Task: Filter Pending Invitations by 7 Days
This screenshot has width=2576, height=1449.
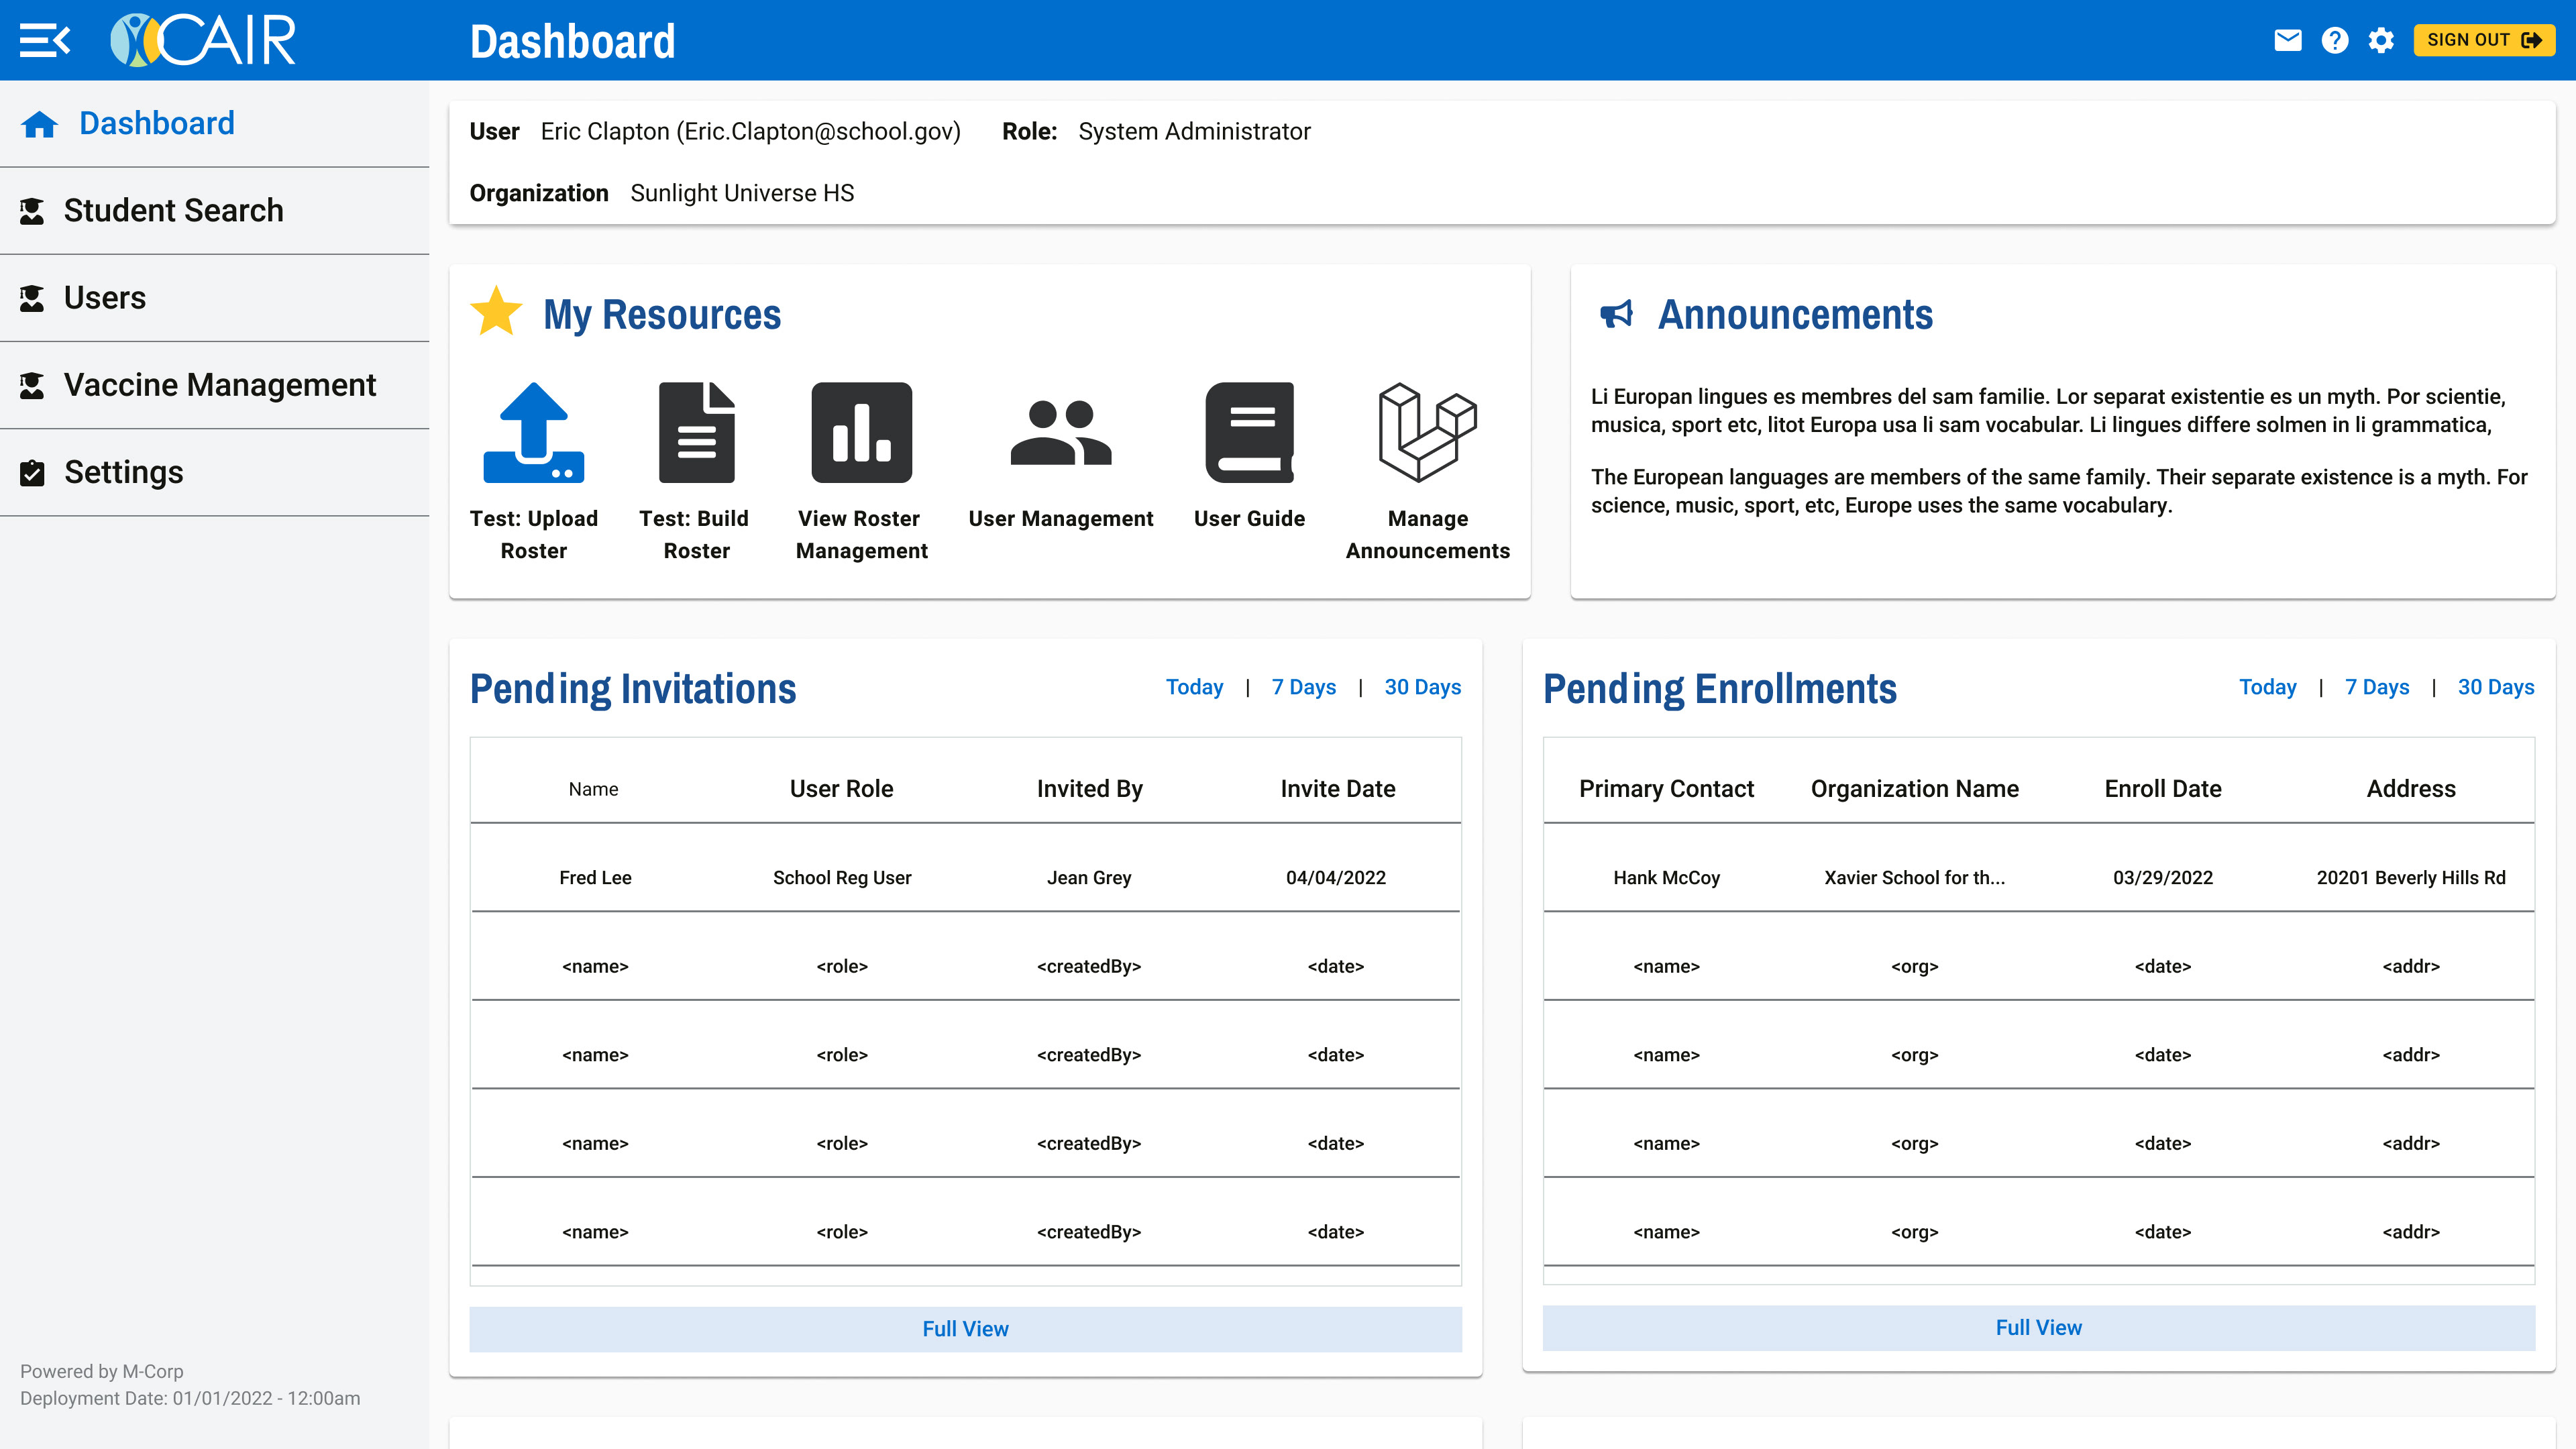Action: click(x=1303, y=687)
